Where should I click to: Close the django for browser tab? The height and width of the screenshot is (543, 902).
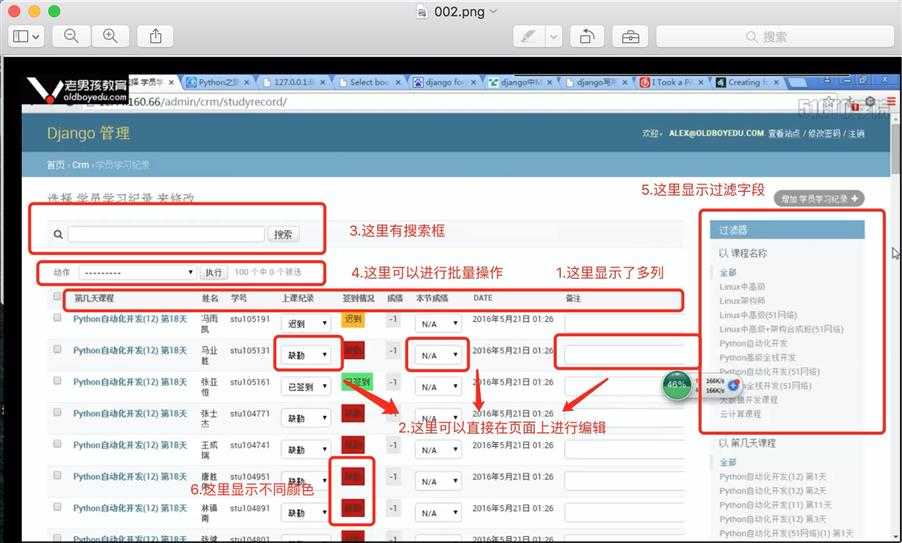tap(474, 83)
